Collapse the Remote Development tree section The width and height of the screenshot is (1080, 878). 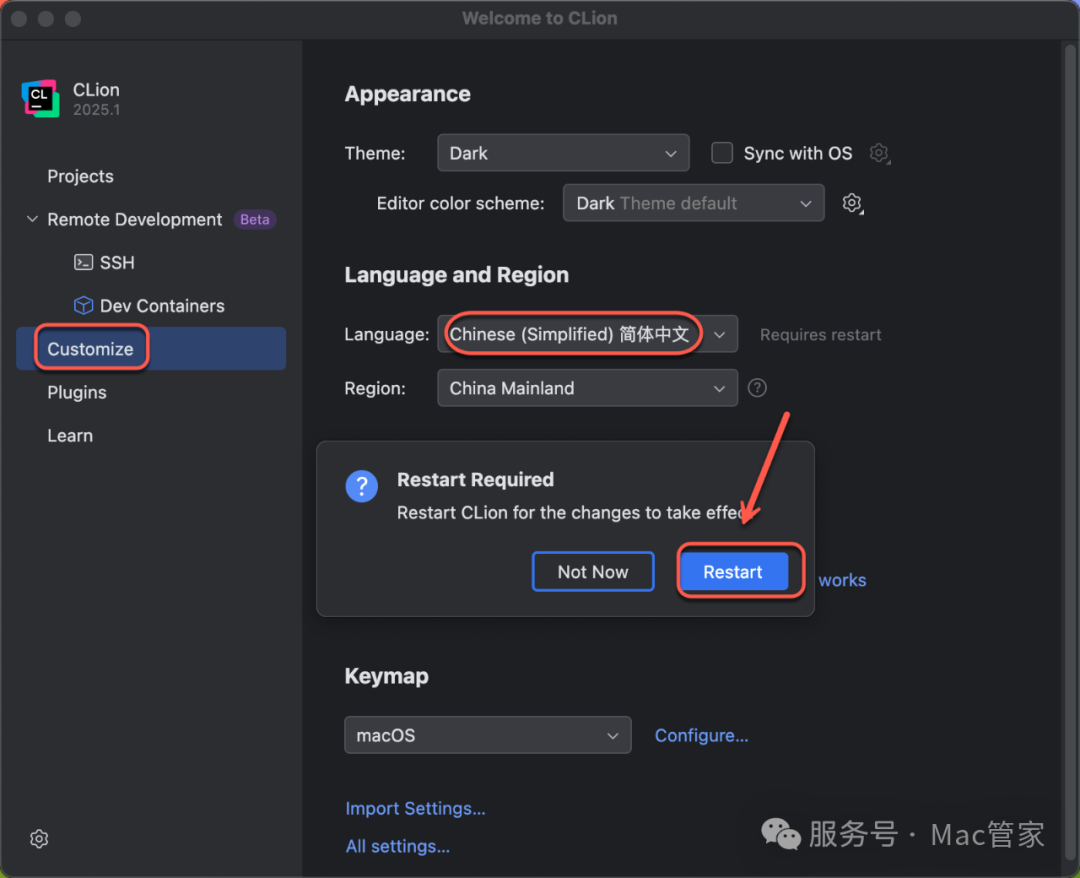coord(32,220)
